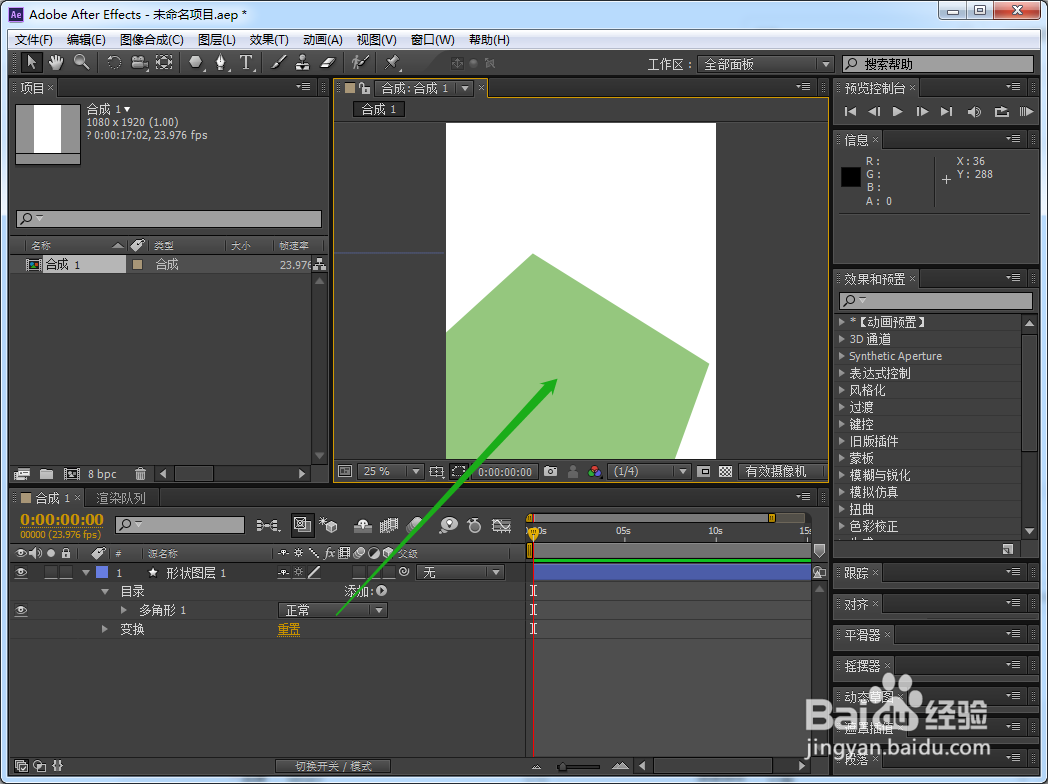Image resolution: width=1048 pixels, height=784 pixels.
Task: Click the 添加 add shape button
Action: pos(382,591)
